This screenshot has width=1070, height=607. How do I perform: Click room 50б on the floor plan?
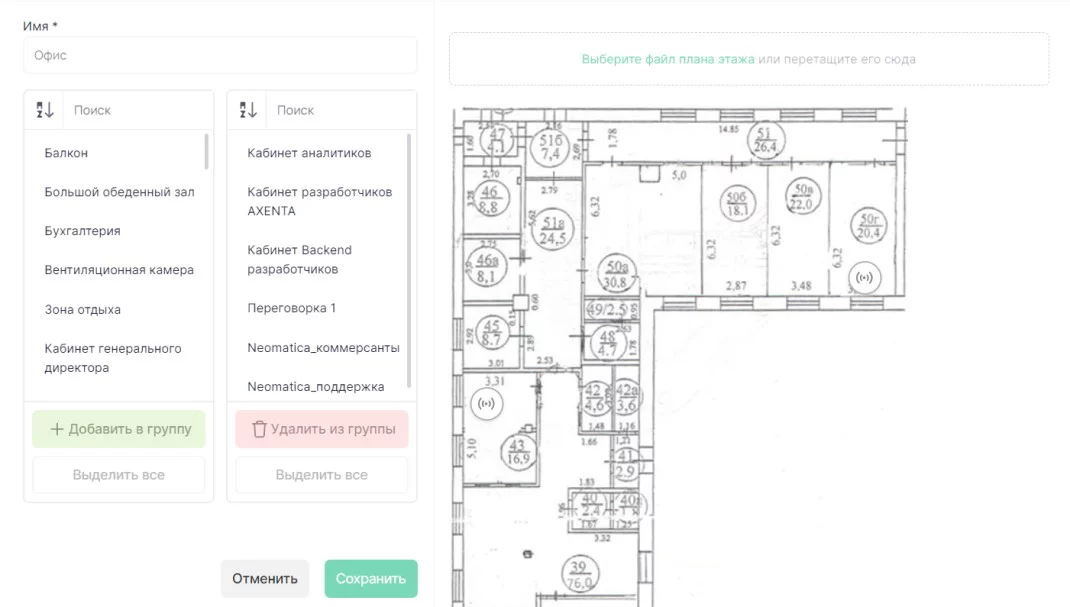[737, 203]
